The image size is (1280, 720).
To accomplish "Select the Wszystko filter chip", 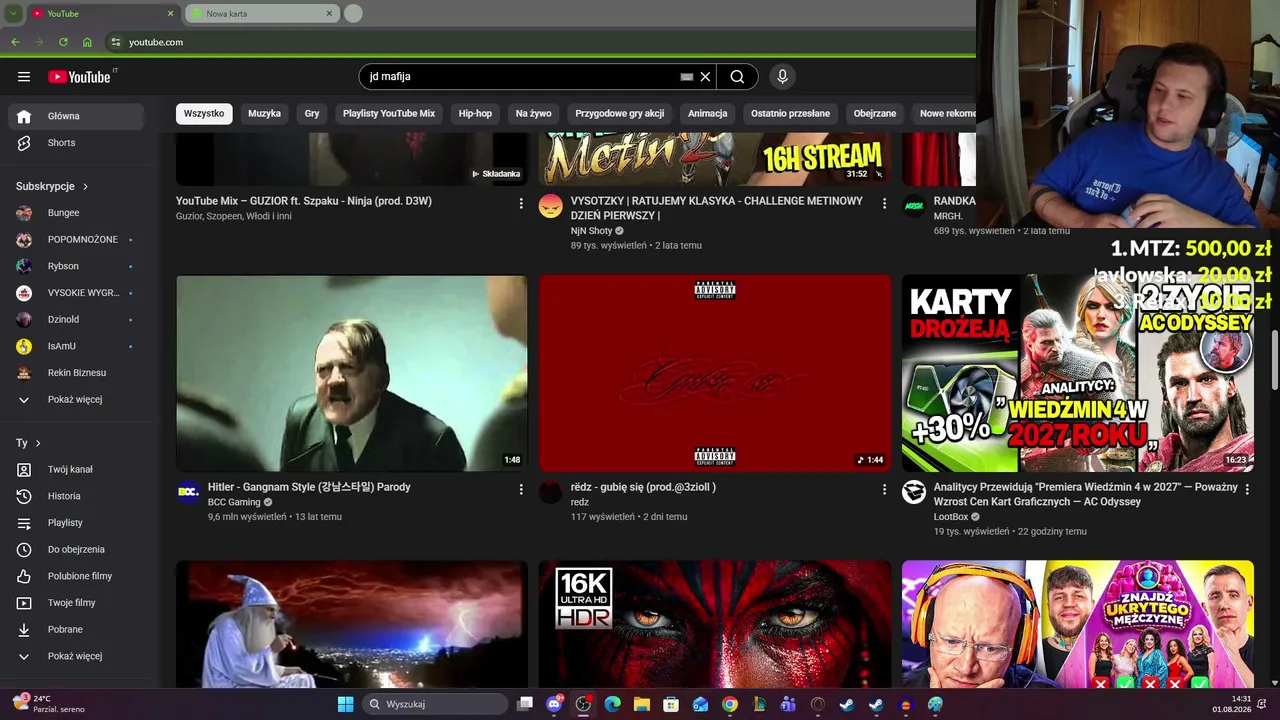I will tap(204, 114).
